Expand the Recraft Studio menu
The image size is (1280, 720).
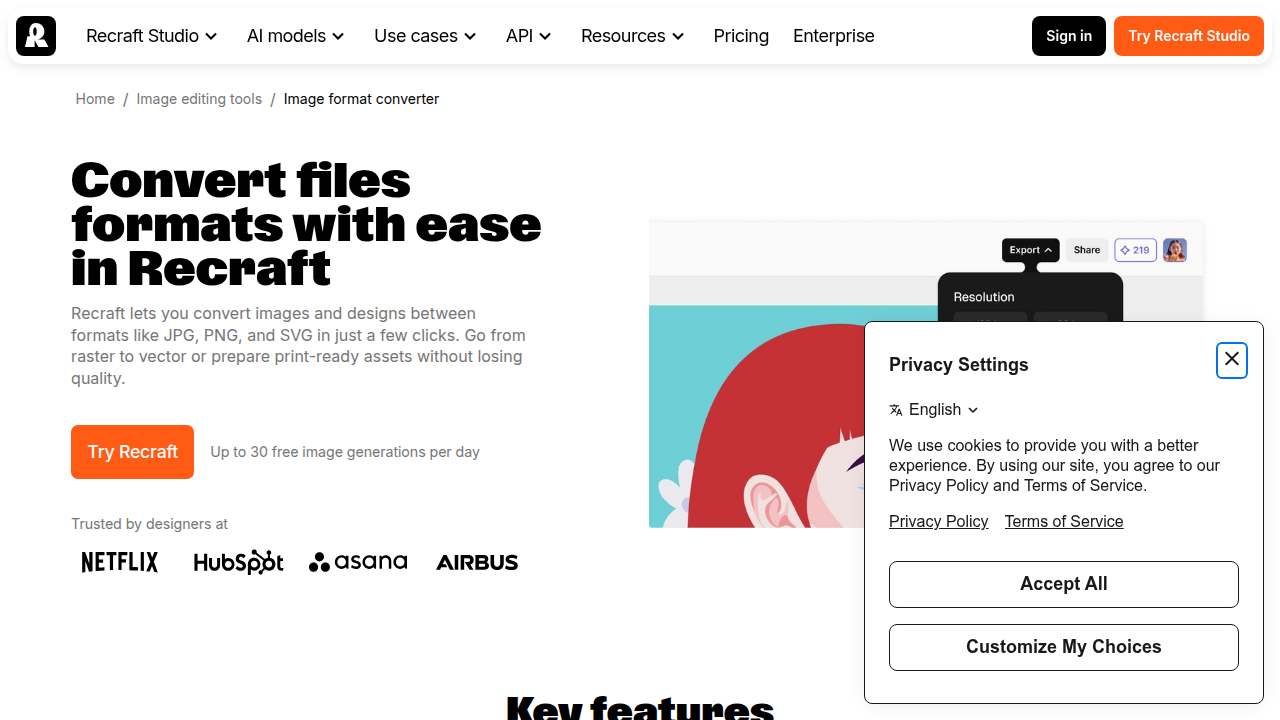(x=152, y=36)
